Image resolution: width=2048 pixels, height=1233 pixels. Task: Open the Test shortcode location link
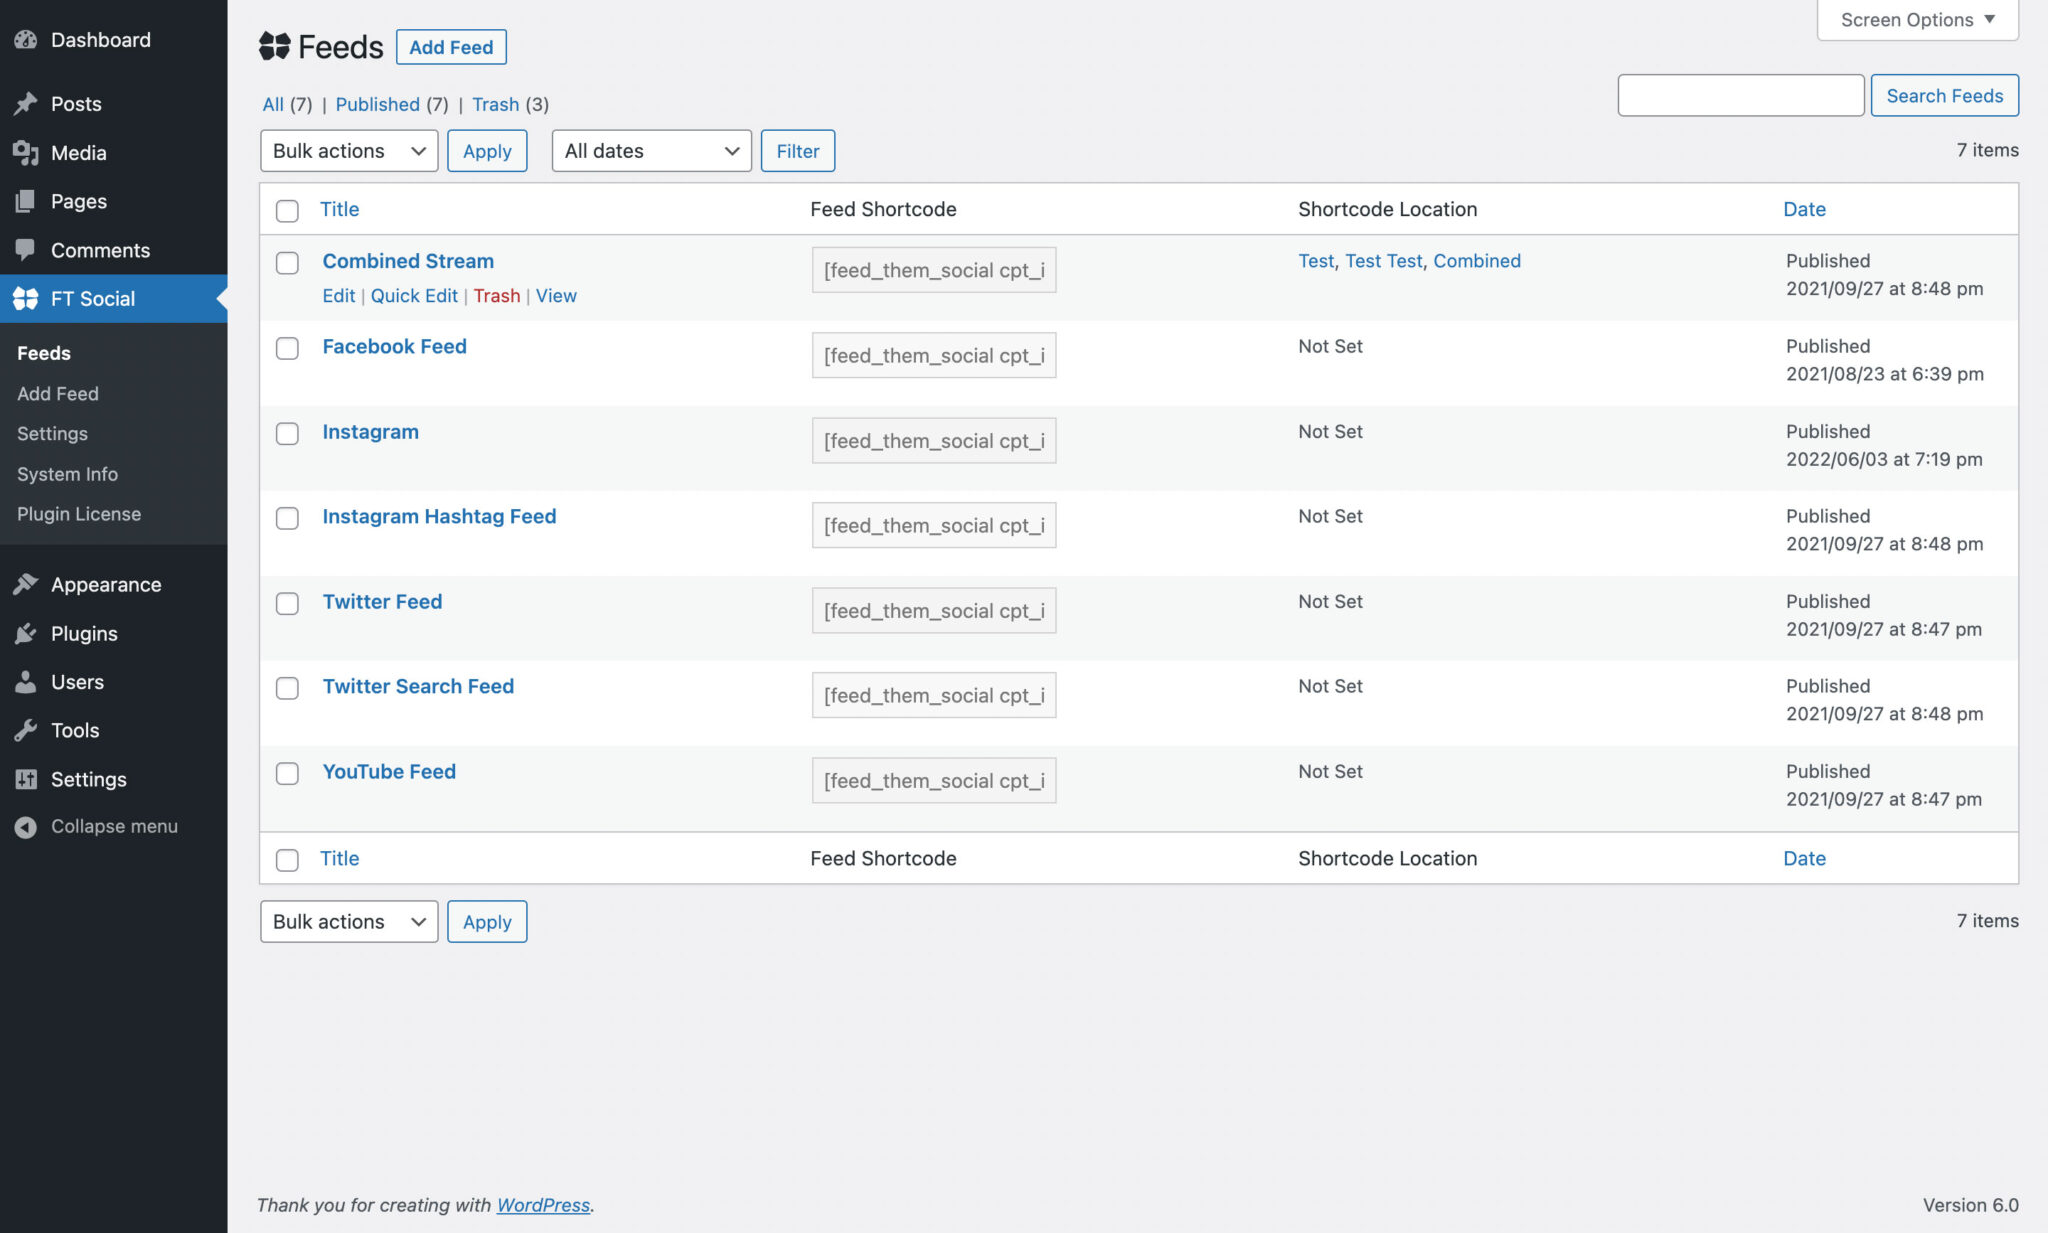click(1316, 261)
